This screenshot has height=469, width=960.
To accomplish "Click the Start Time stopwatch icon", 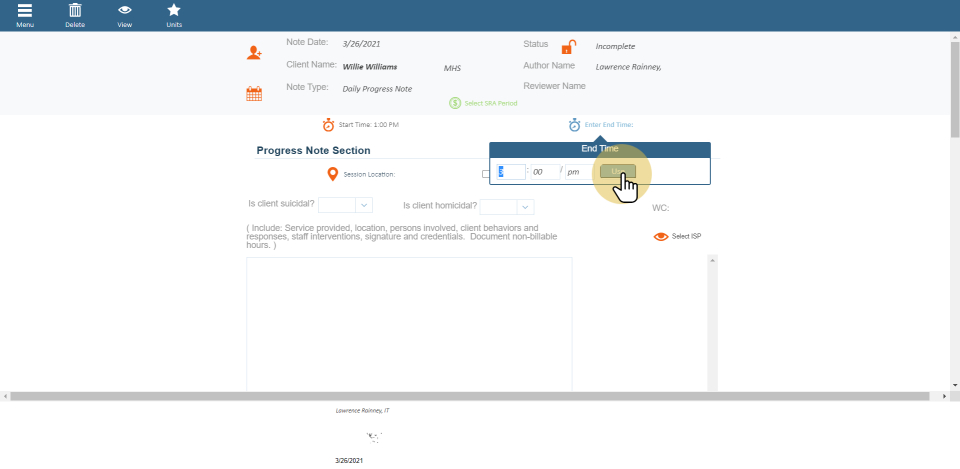I will click(x=328, y=125).
